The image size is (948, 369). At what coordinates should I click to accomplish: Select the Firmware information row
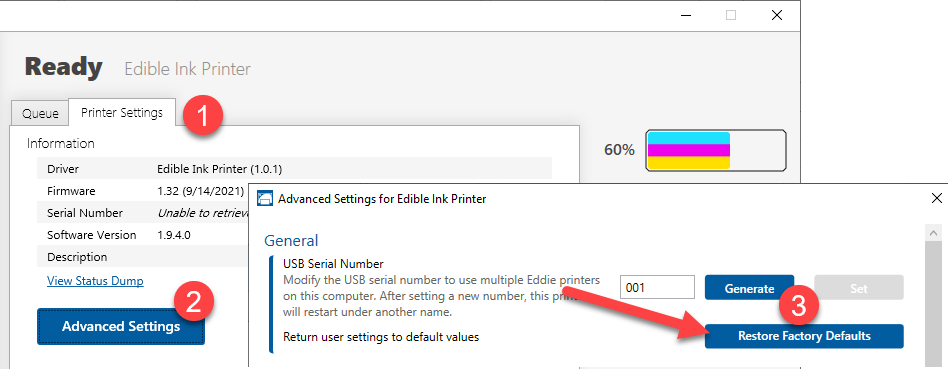pyautogui.click(x=145, y=191)
